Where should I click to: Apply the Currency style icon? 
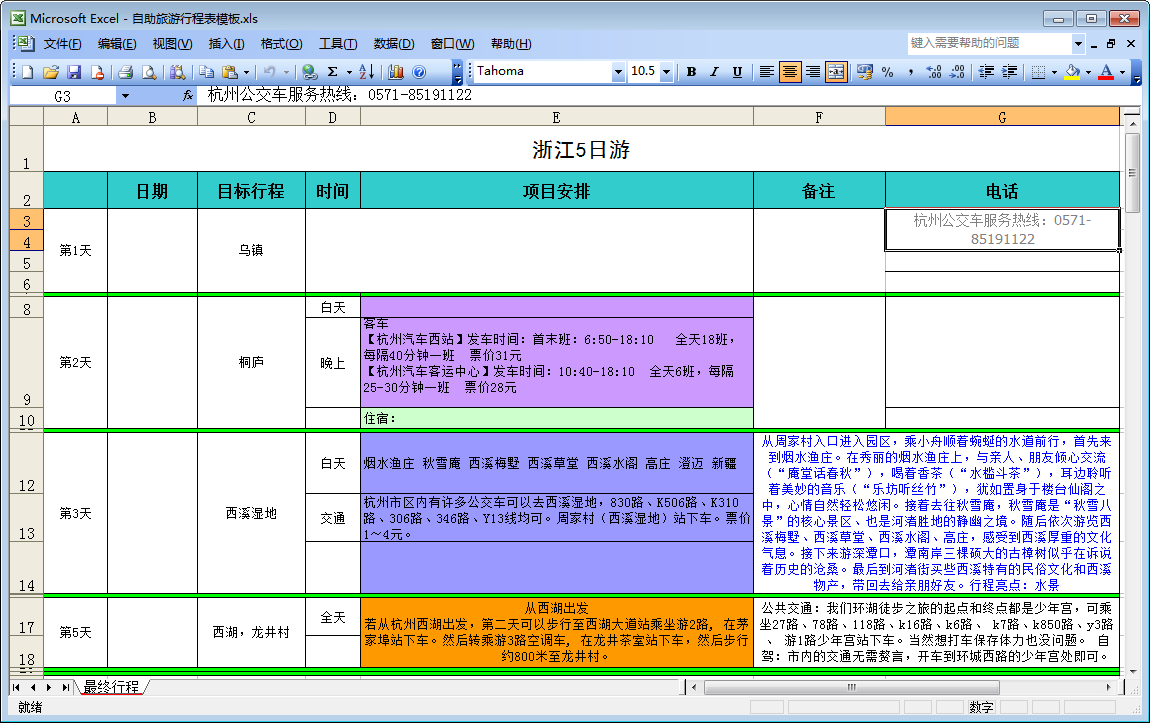pos(865,71)
